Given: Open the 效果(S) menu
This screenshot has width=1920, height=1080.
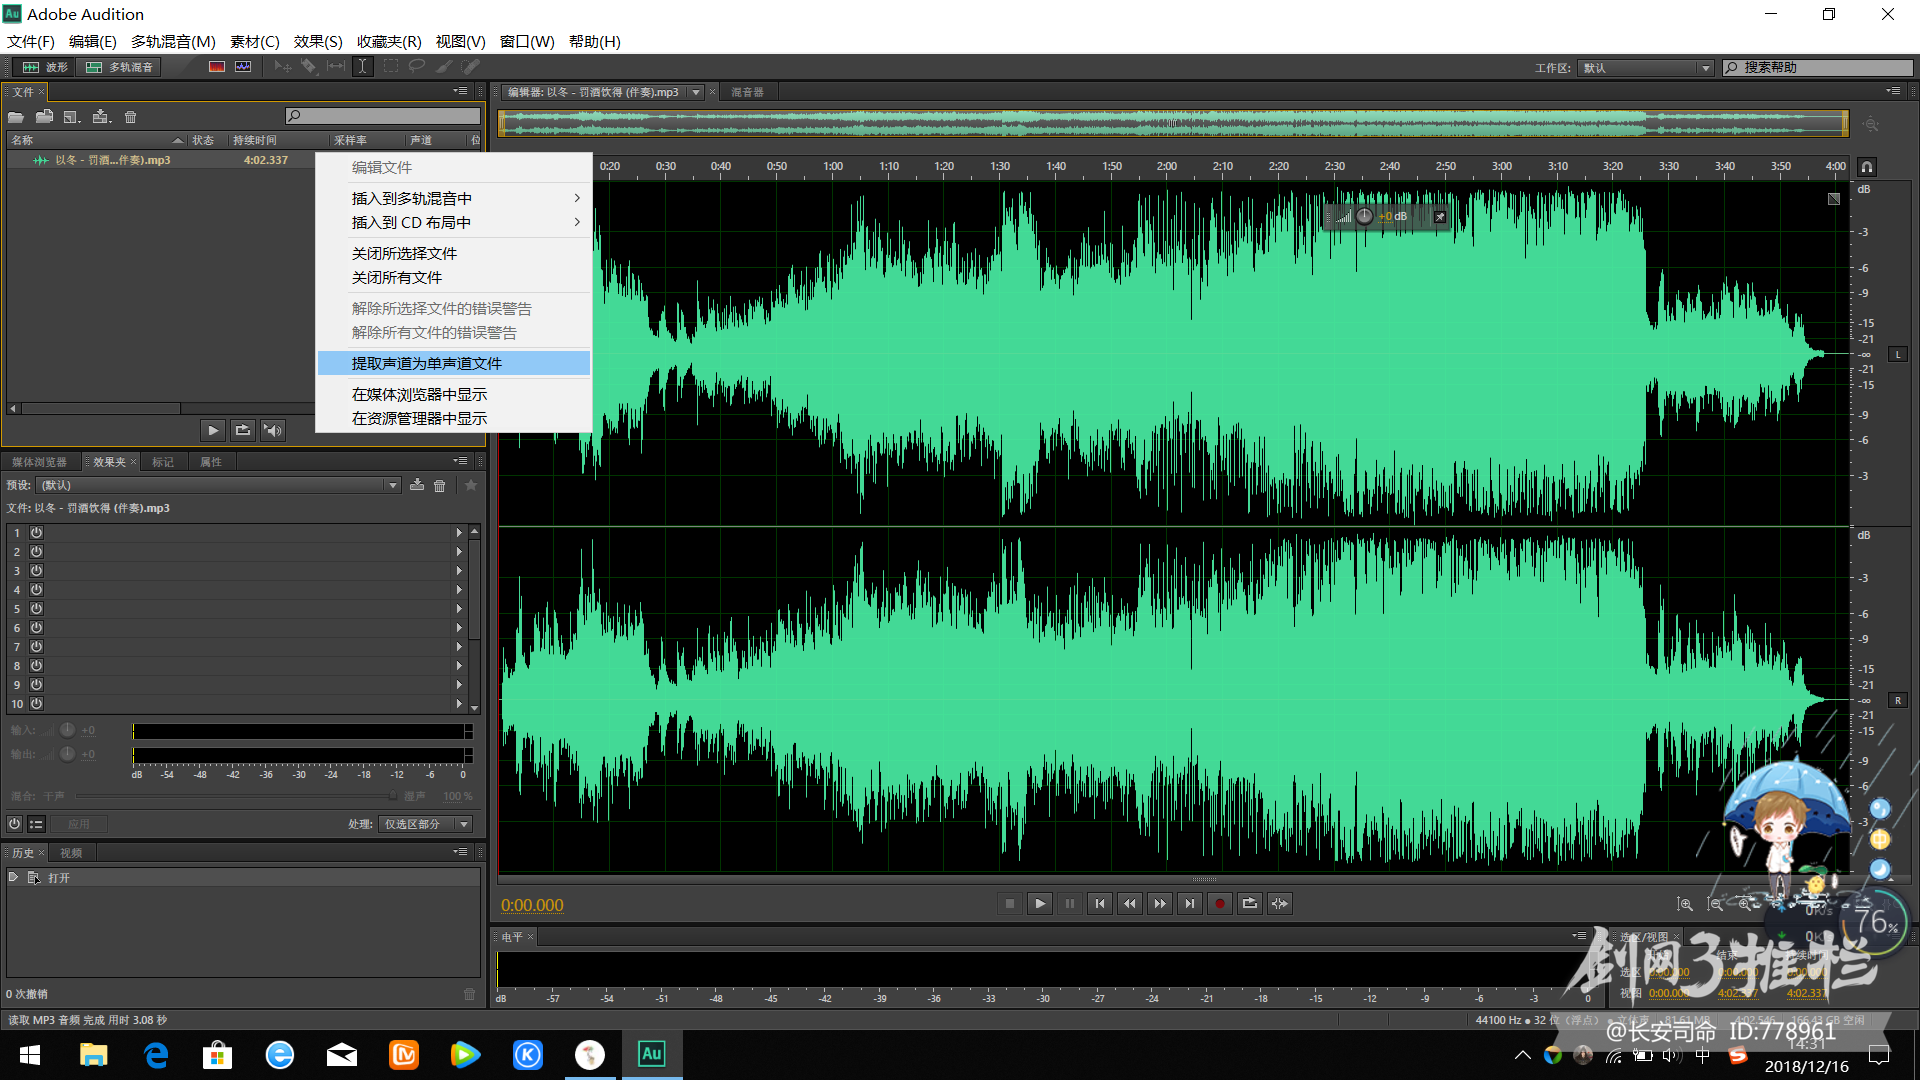Looking at the screenshot, I should (318, 42).
